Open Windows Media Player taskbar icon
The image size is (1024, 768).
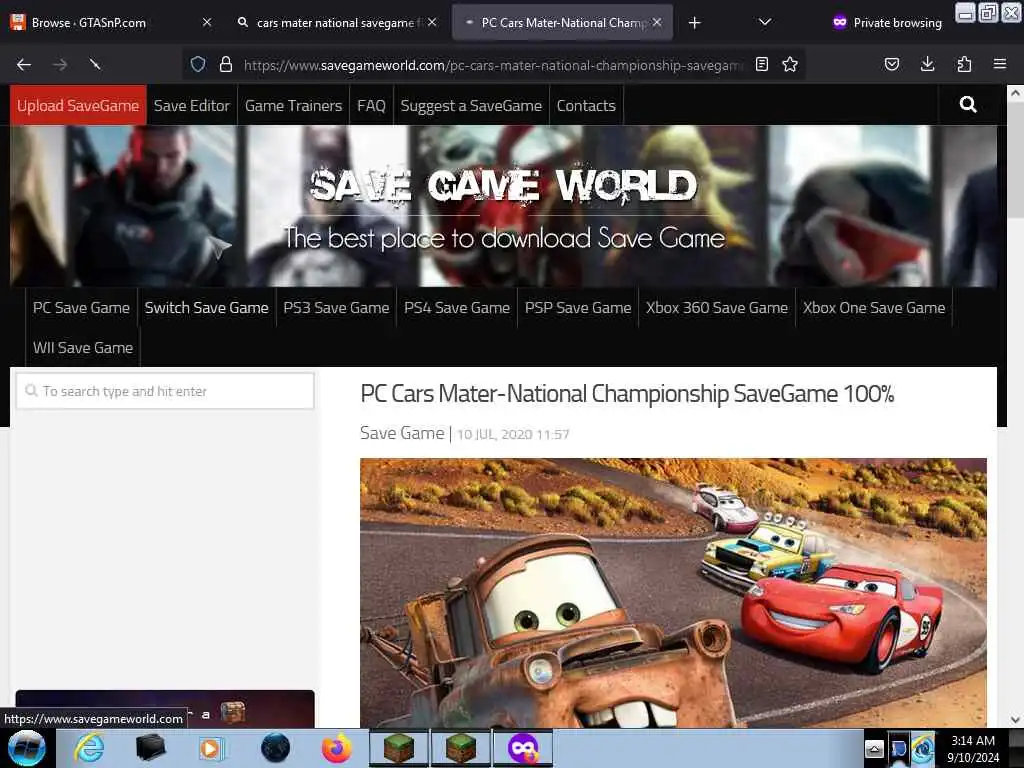[210, 748]
